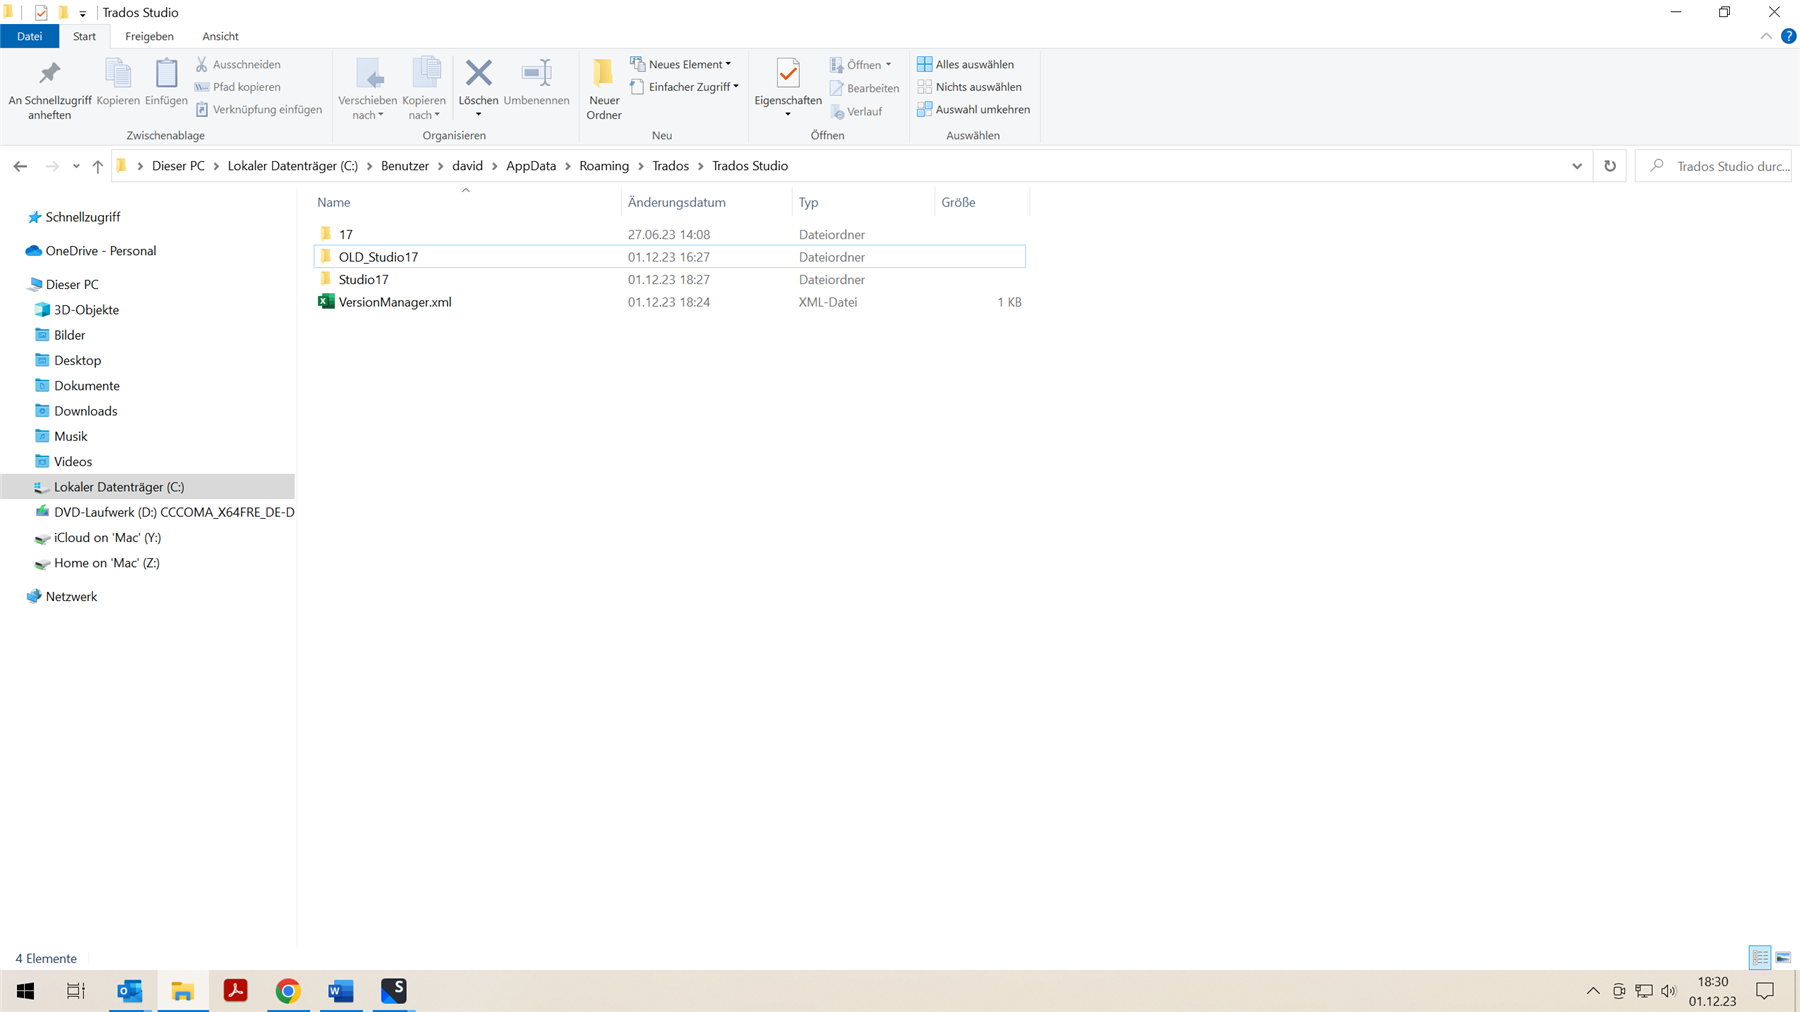
Task: Sort by the Größe column header
Action: 982,202
